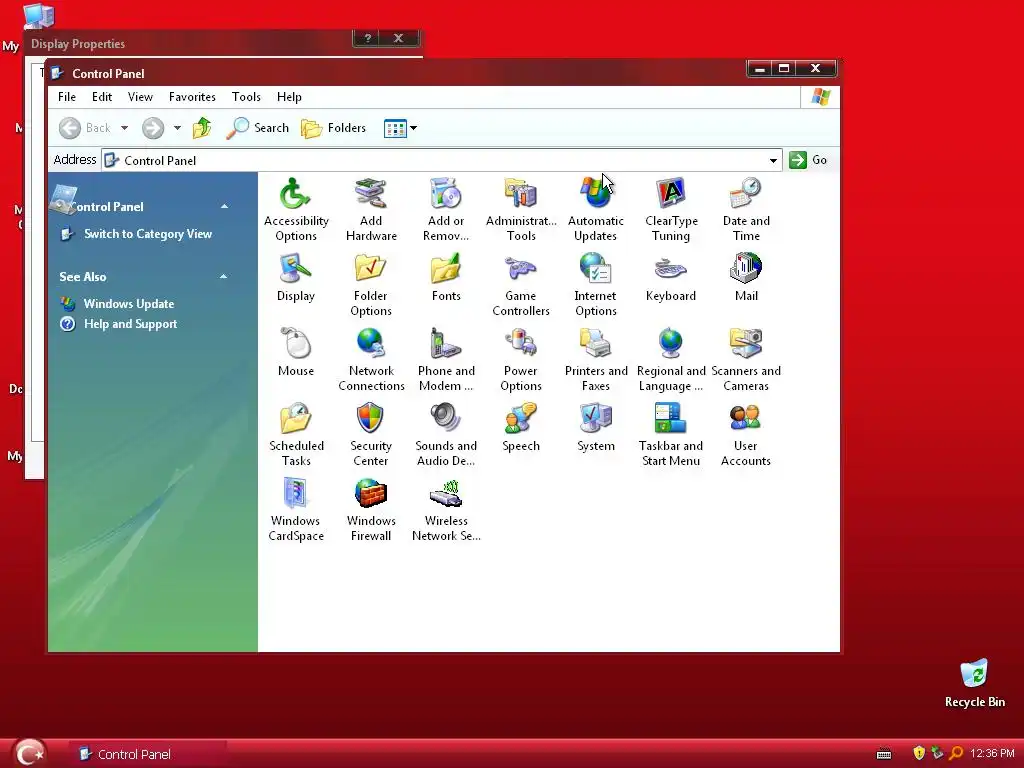
Task: Expand the Forward history dropdown arrow
Action: [x=177, y=128]
